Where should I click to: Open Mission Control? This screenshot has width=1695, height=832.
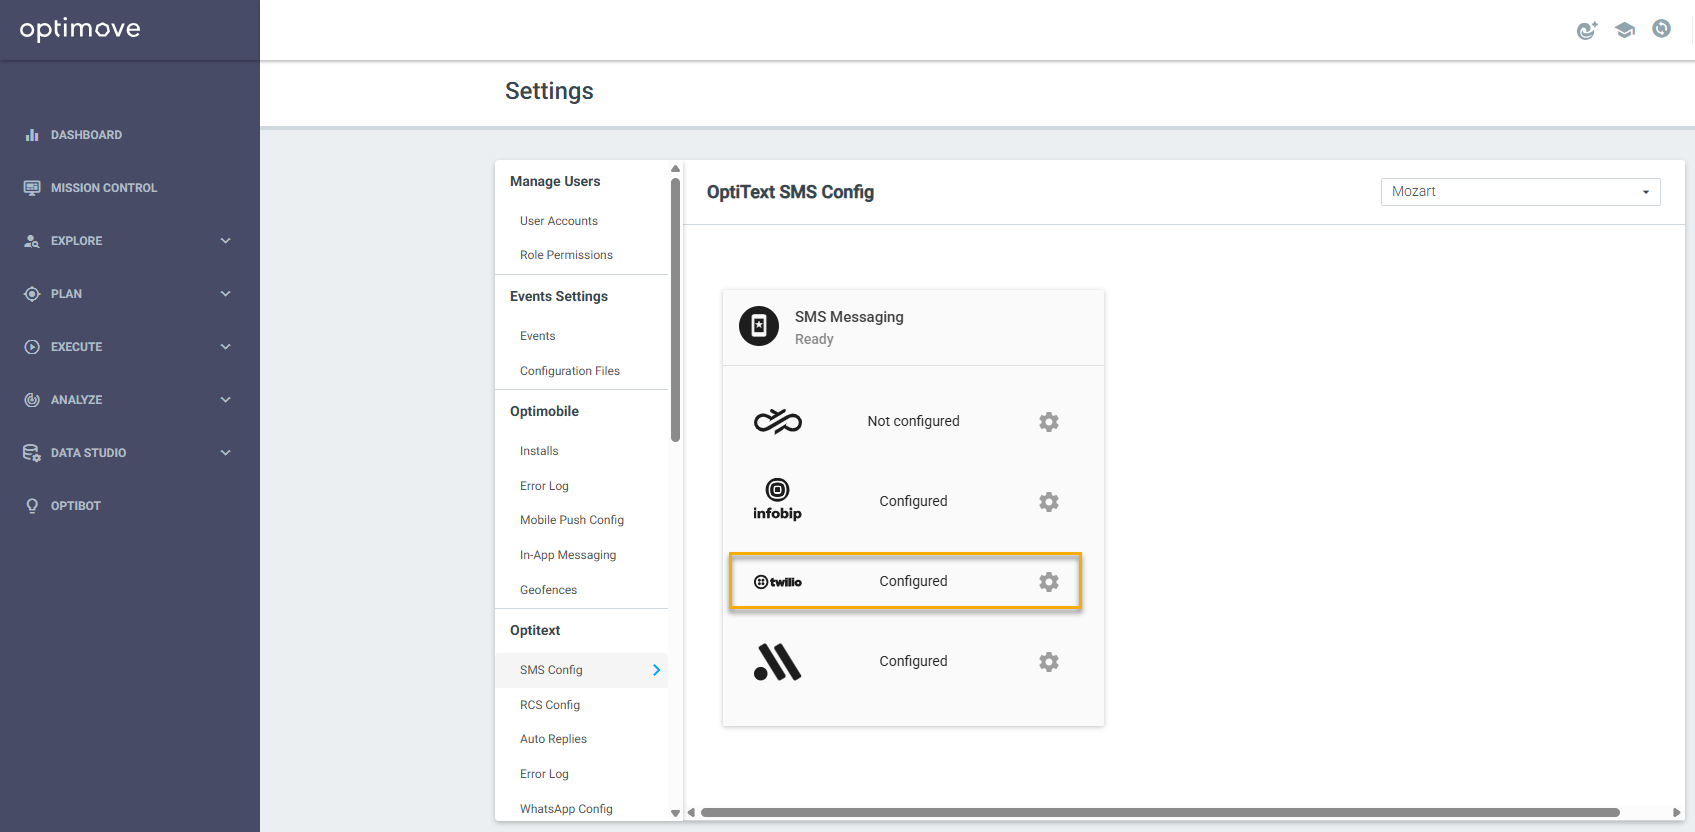click(104, 188)
